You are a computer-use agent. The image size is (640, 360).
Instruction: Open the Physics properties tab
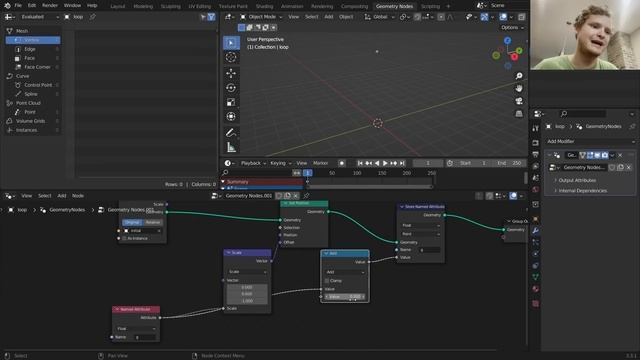[536, 254]
